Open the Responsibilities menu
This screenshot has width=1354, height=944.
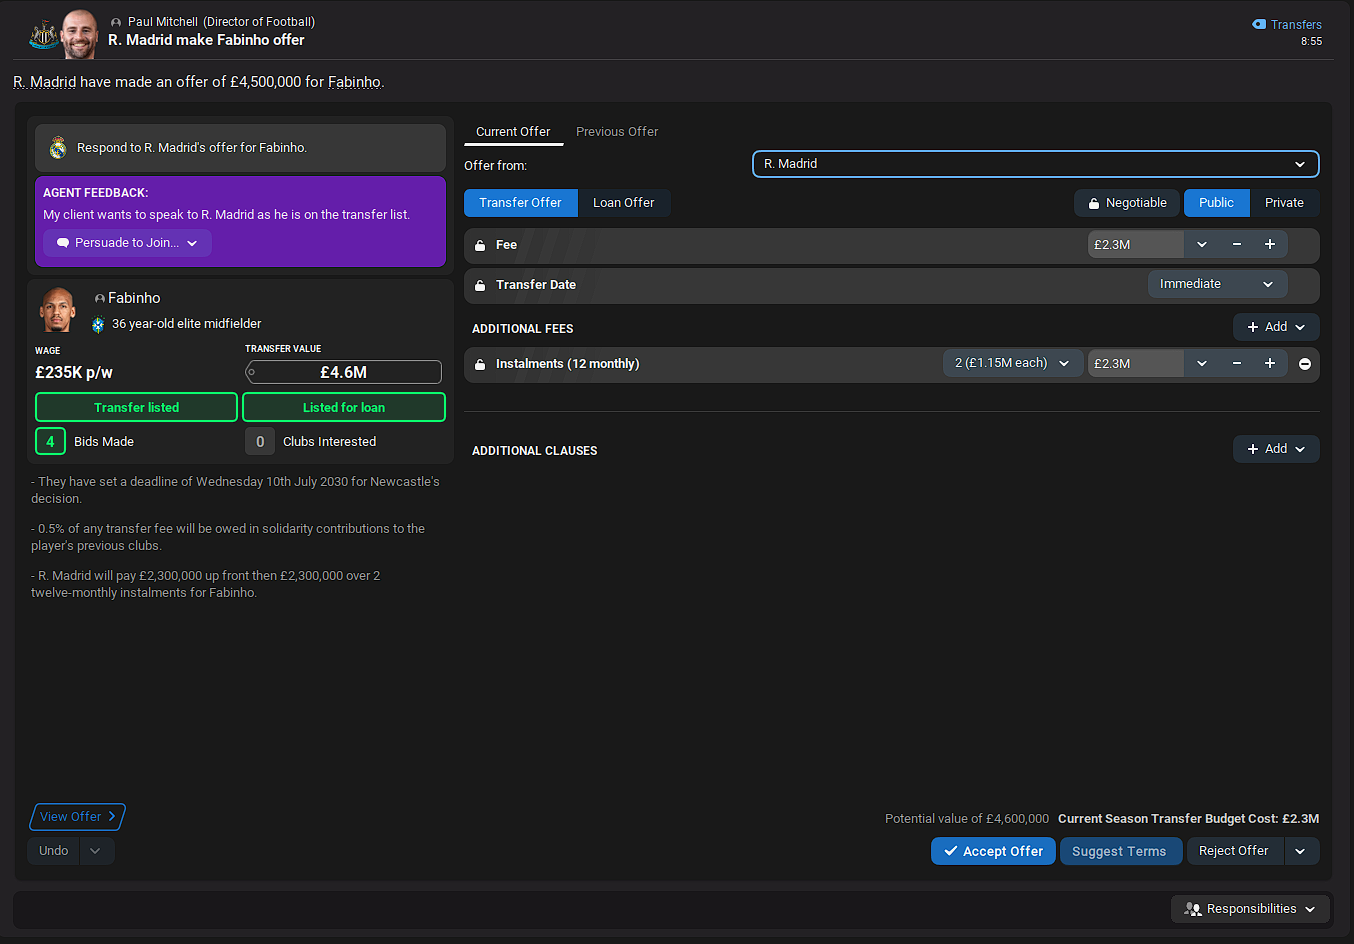pos(1251,909)
